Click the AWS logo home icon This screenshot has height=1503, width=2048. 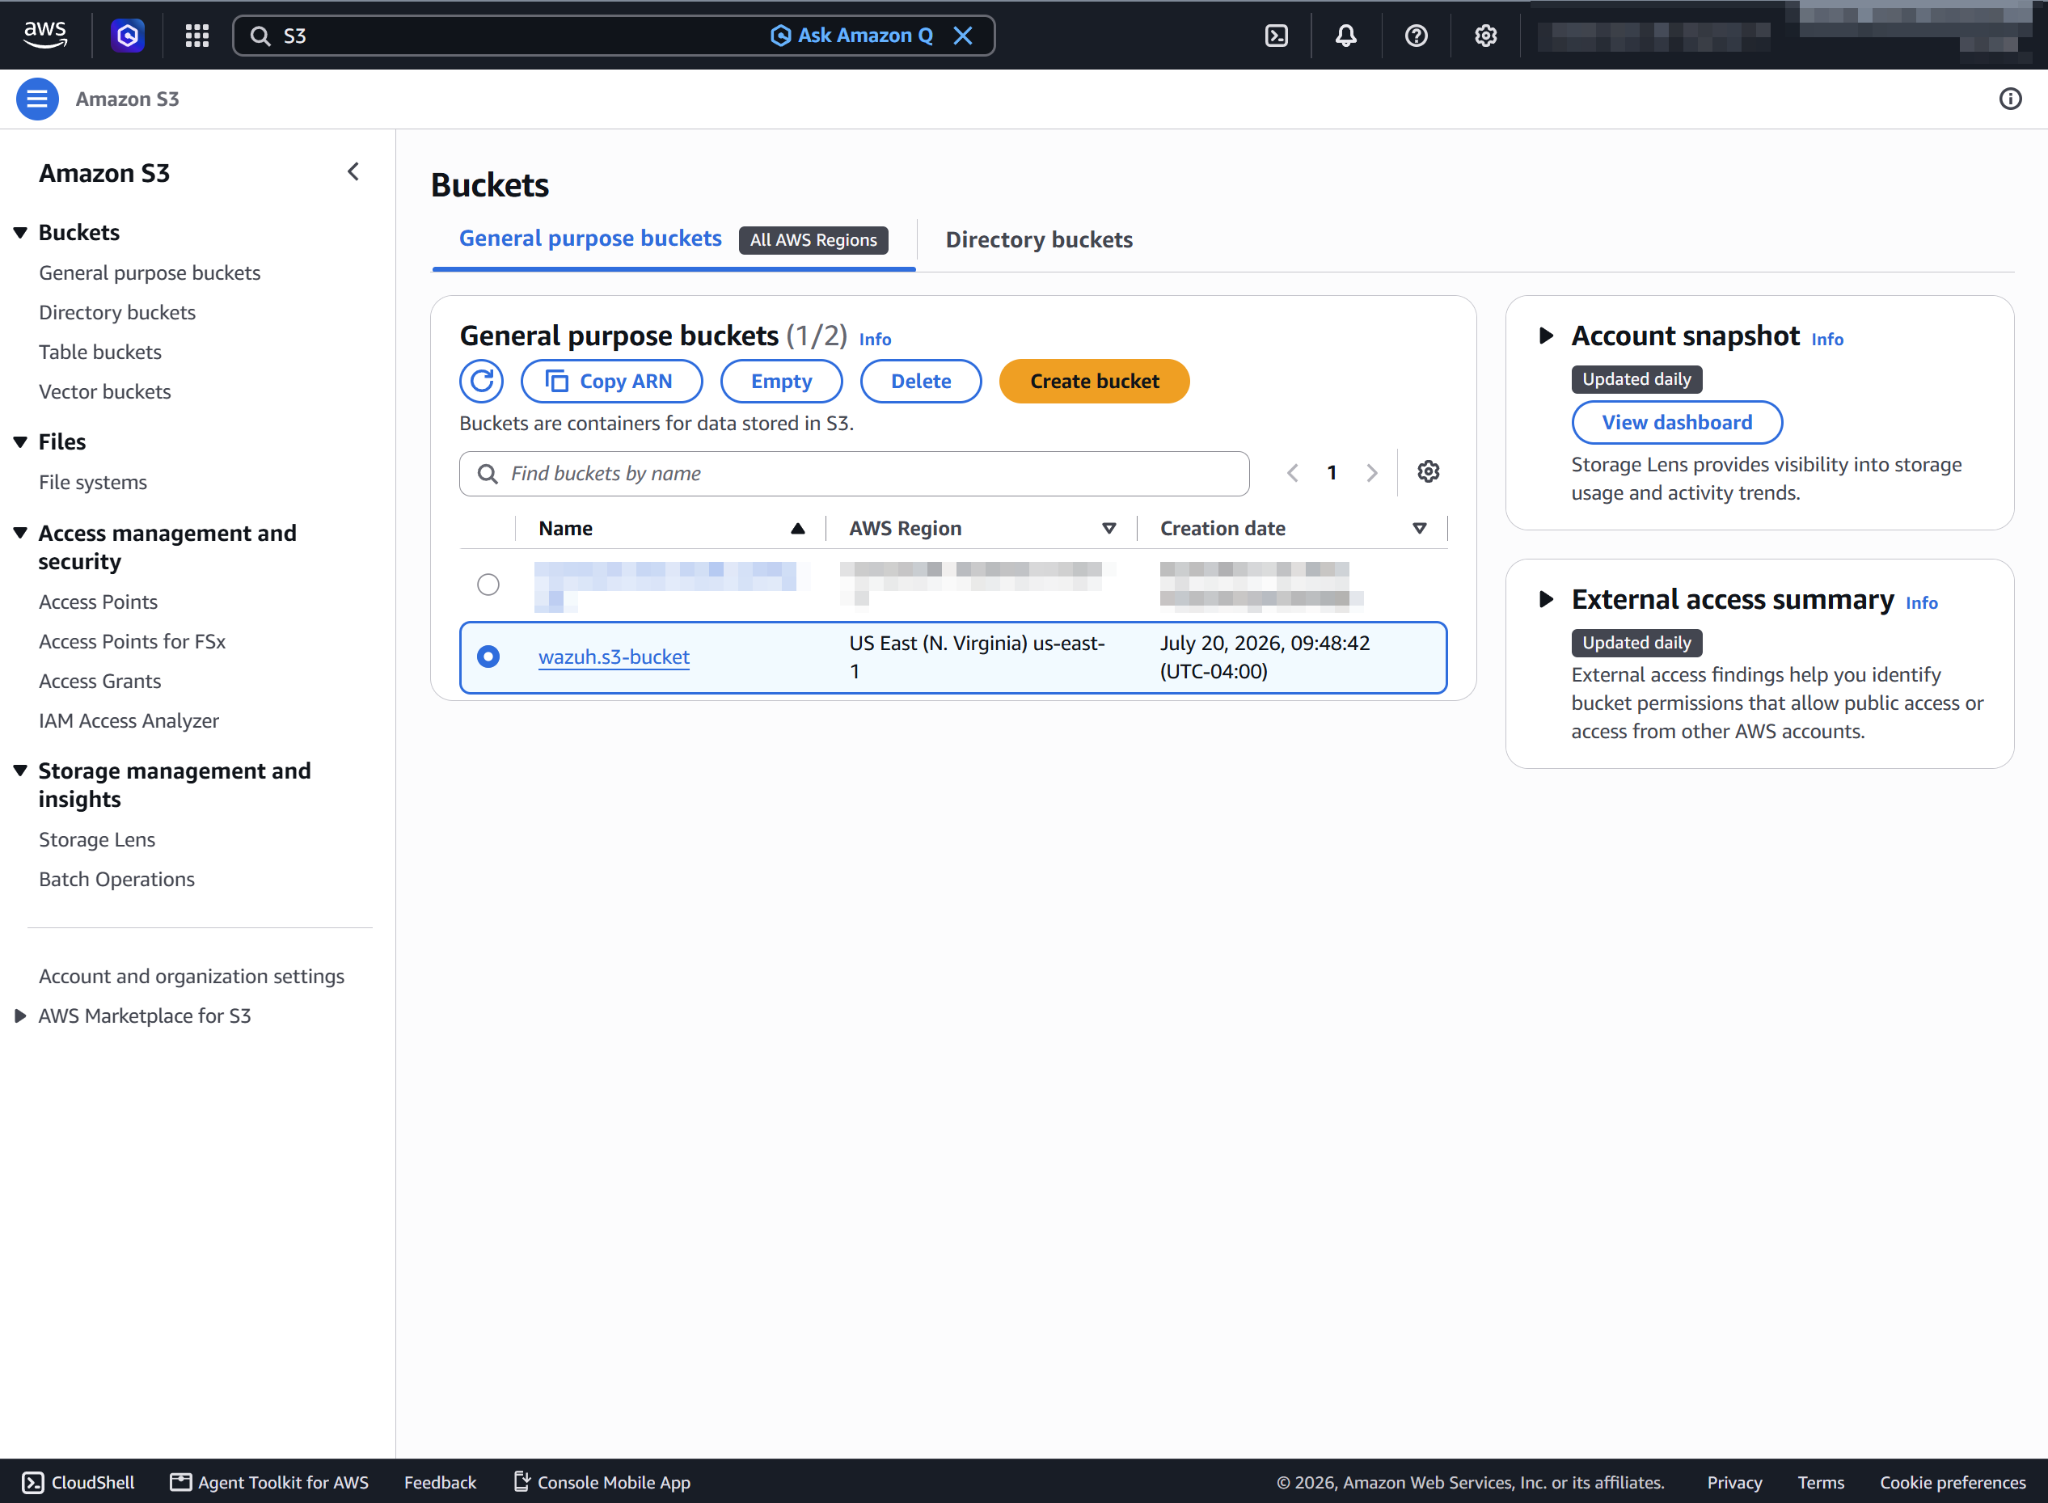[45, 35]
